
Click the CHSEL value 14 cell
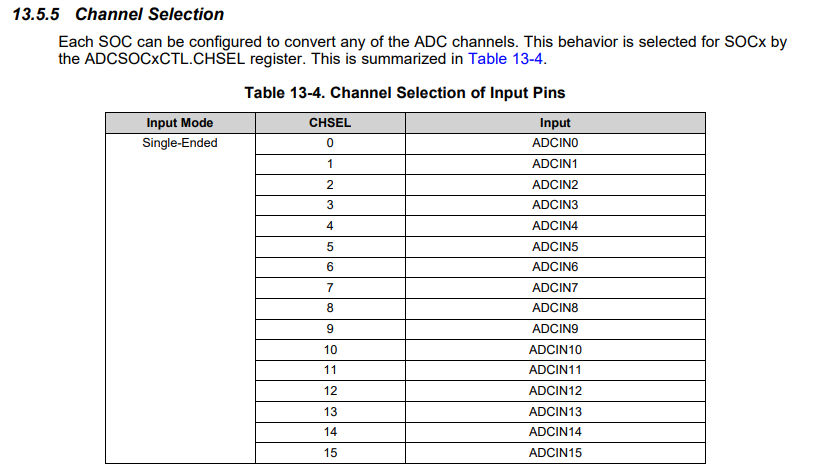pyautogui.click(x=330, y=432)
